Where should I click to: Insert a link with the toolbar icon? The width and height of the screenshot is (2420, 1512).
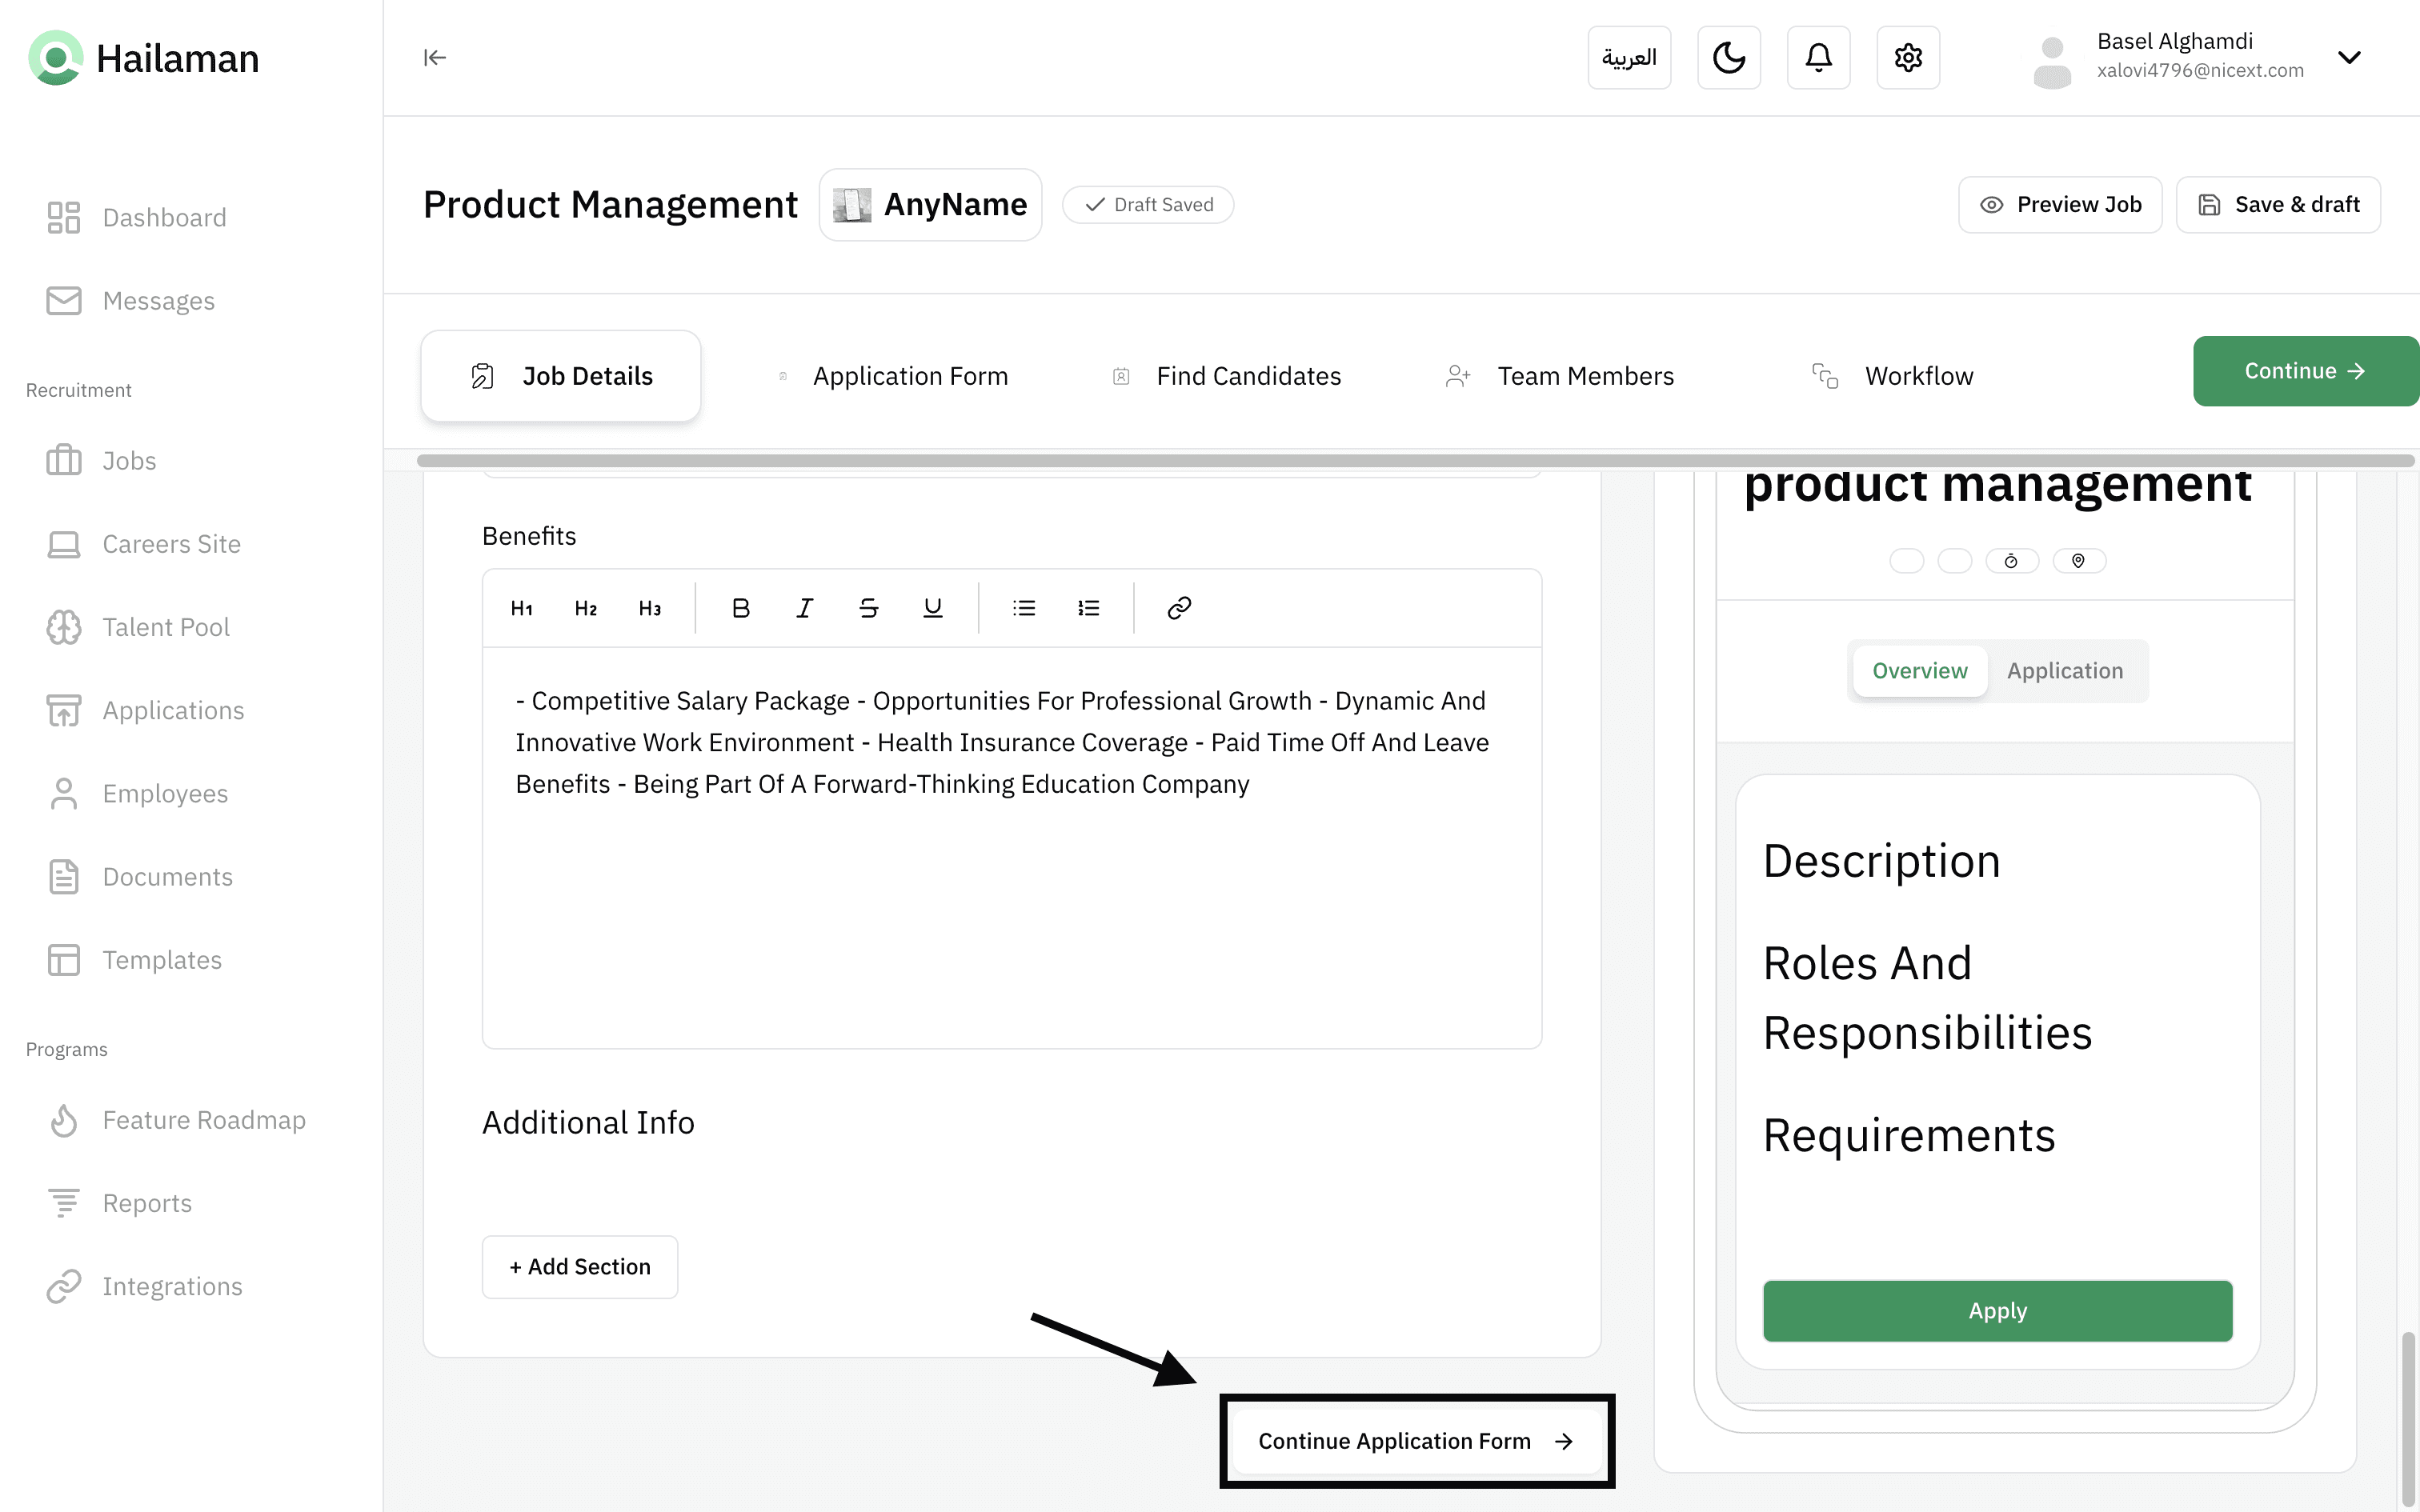point(1179,608)
